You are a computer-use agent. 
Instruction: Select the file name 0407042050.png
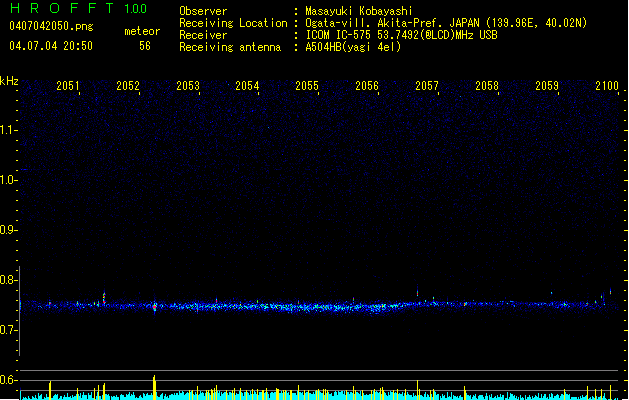pyautogui.click(x=51, y=26)
